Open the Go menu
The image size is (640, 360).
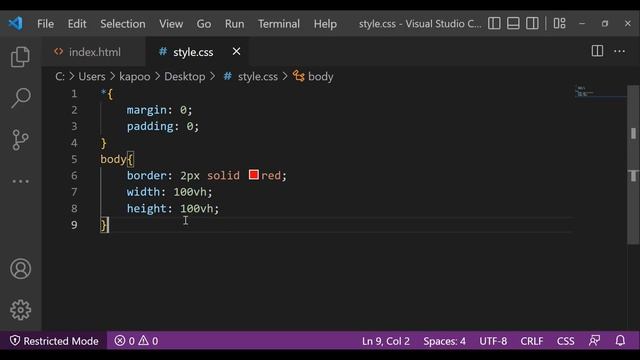click(x=204, y=24)
